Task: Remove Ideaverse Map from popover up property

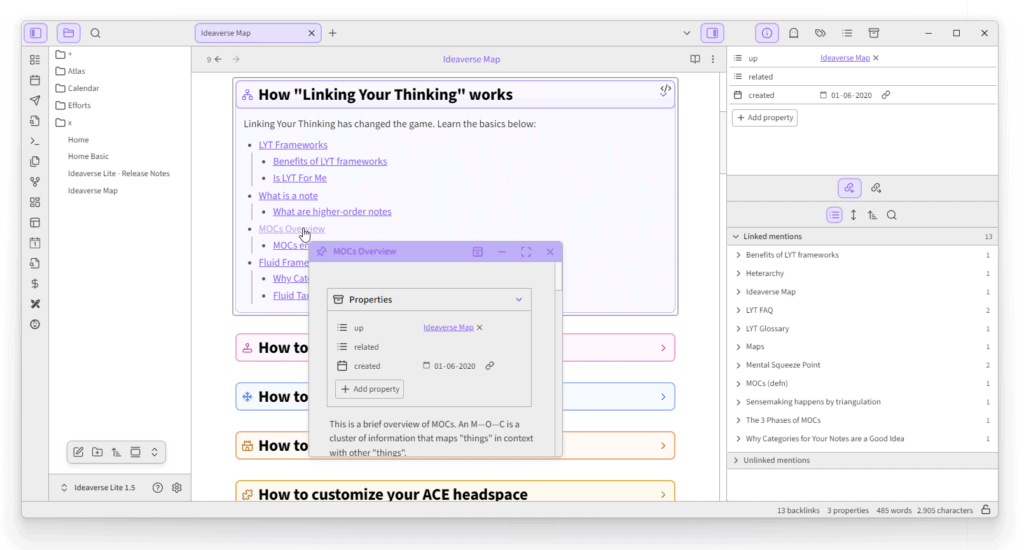Action: (x=479, y=327)
